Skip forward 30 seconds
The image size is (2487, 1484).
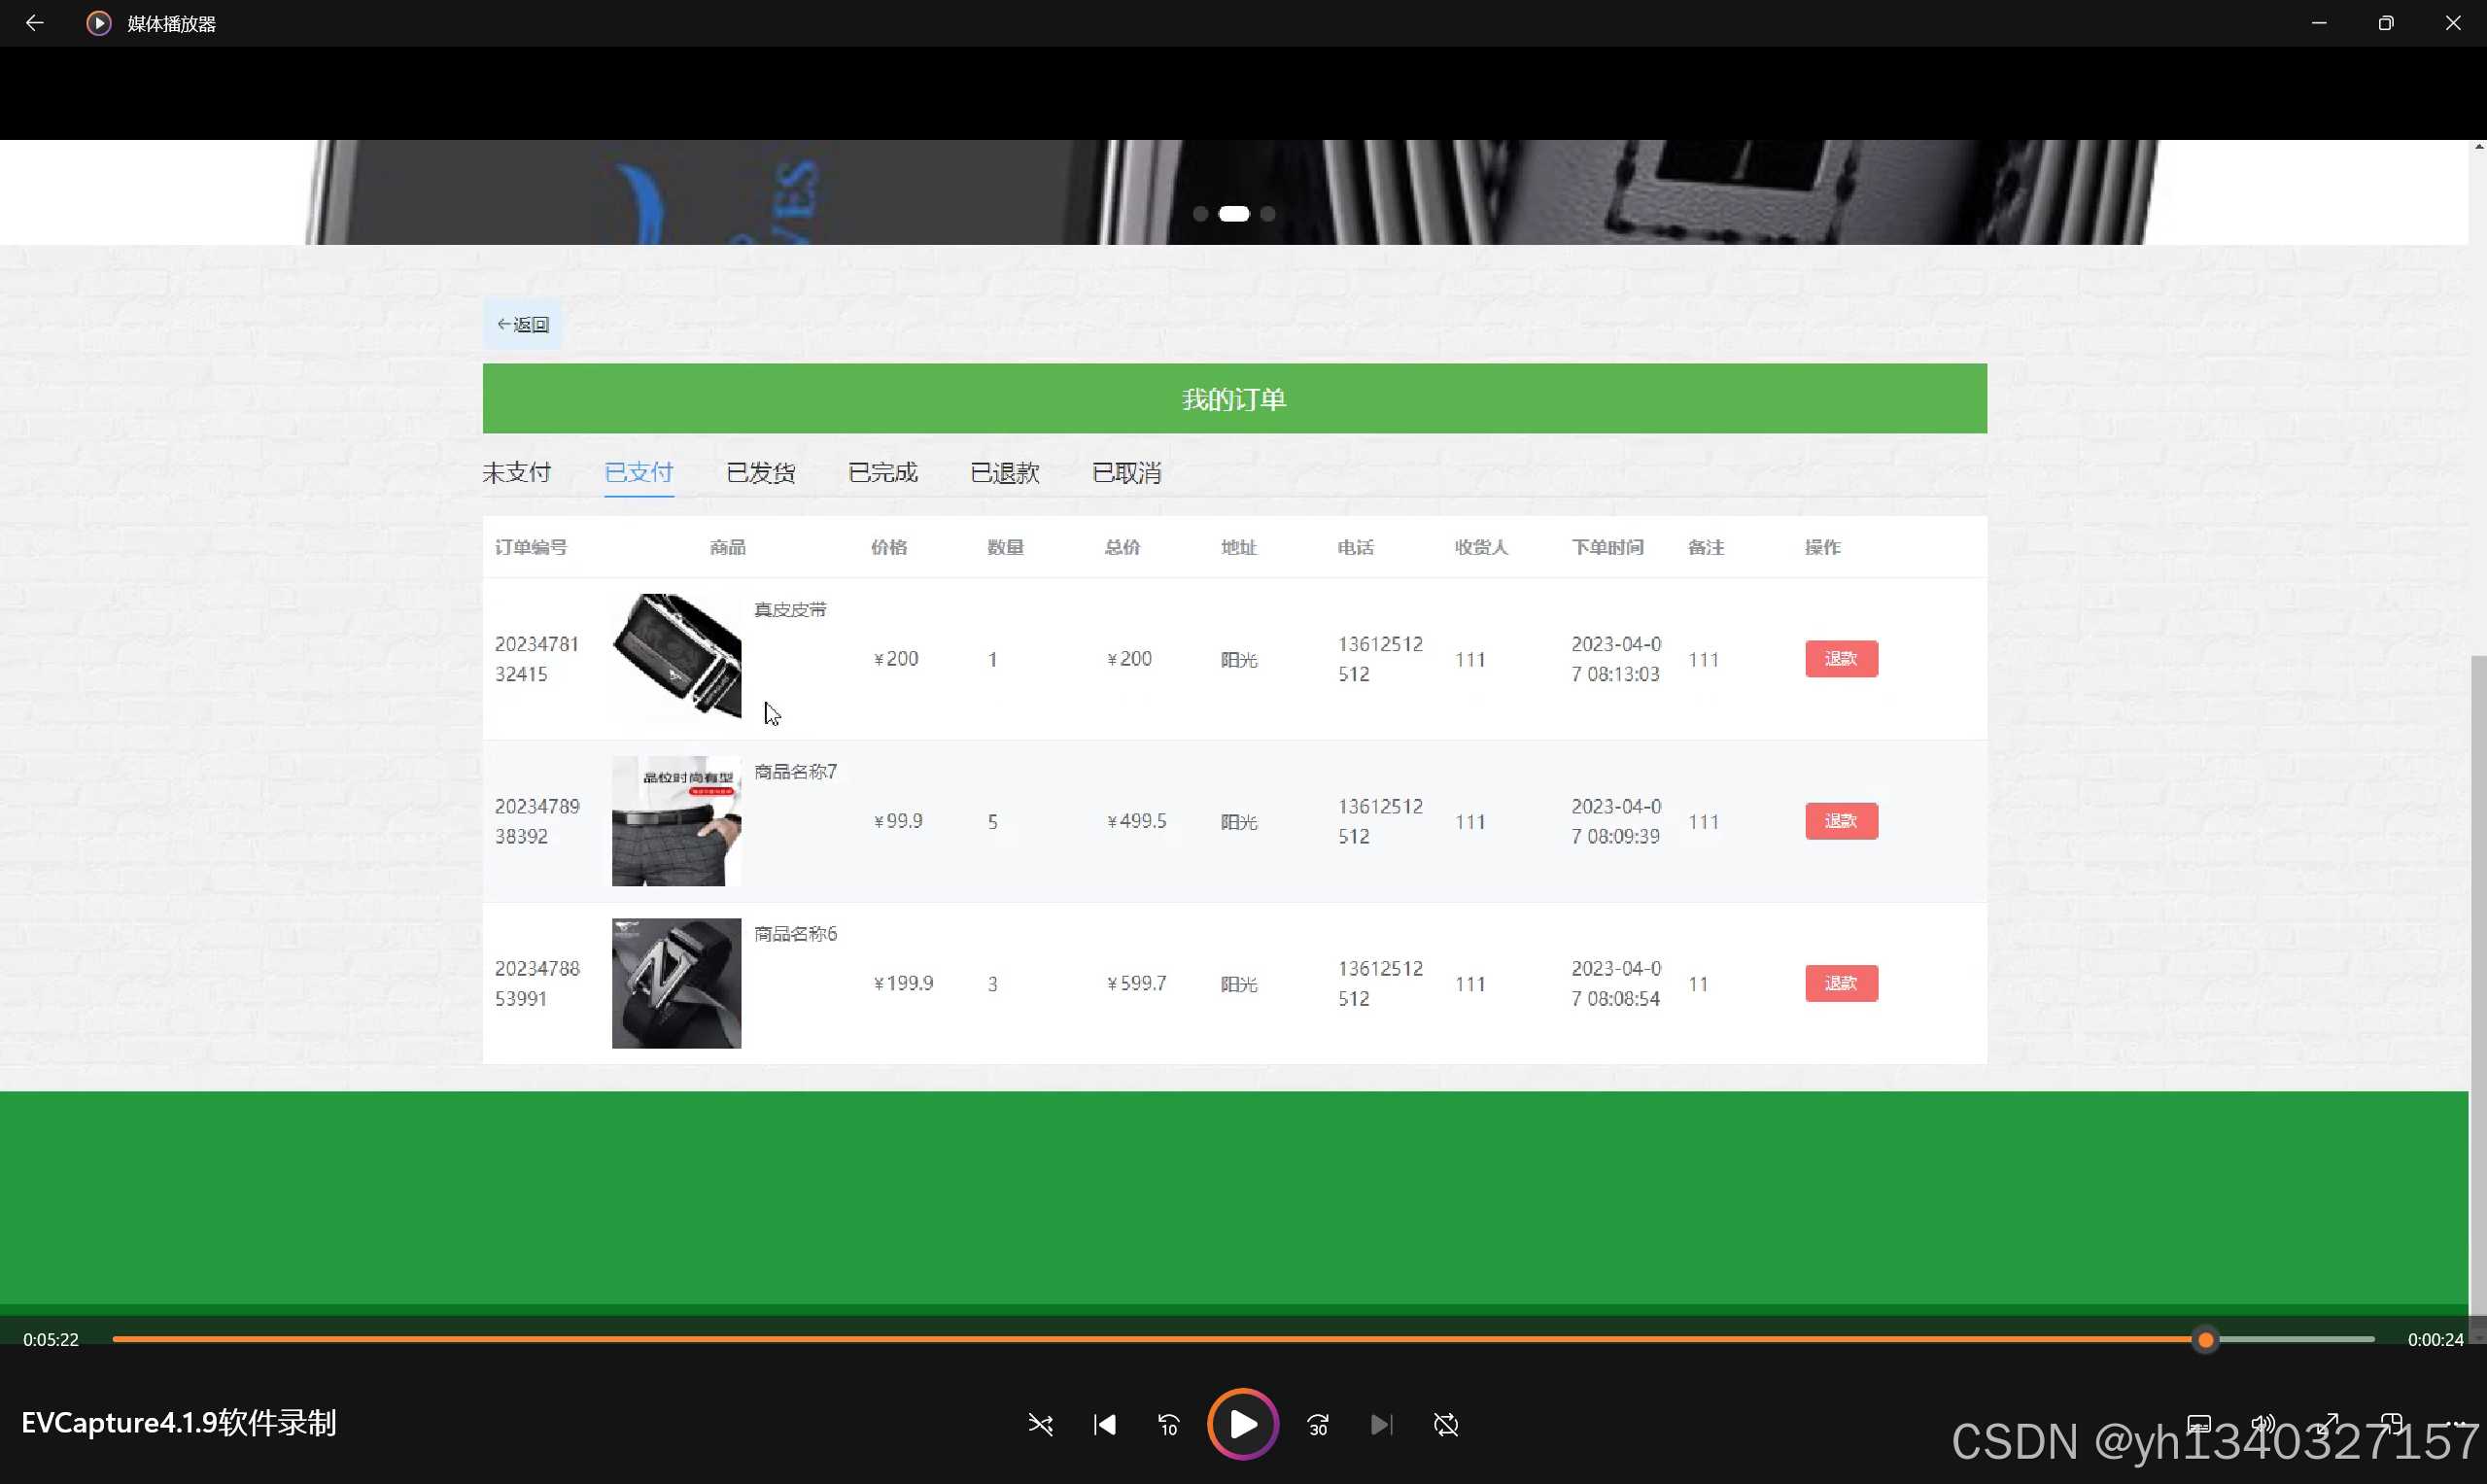(1318, 1424)
